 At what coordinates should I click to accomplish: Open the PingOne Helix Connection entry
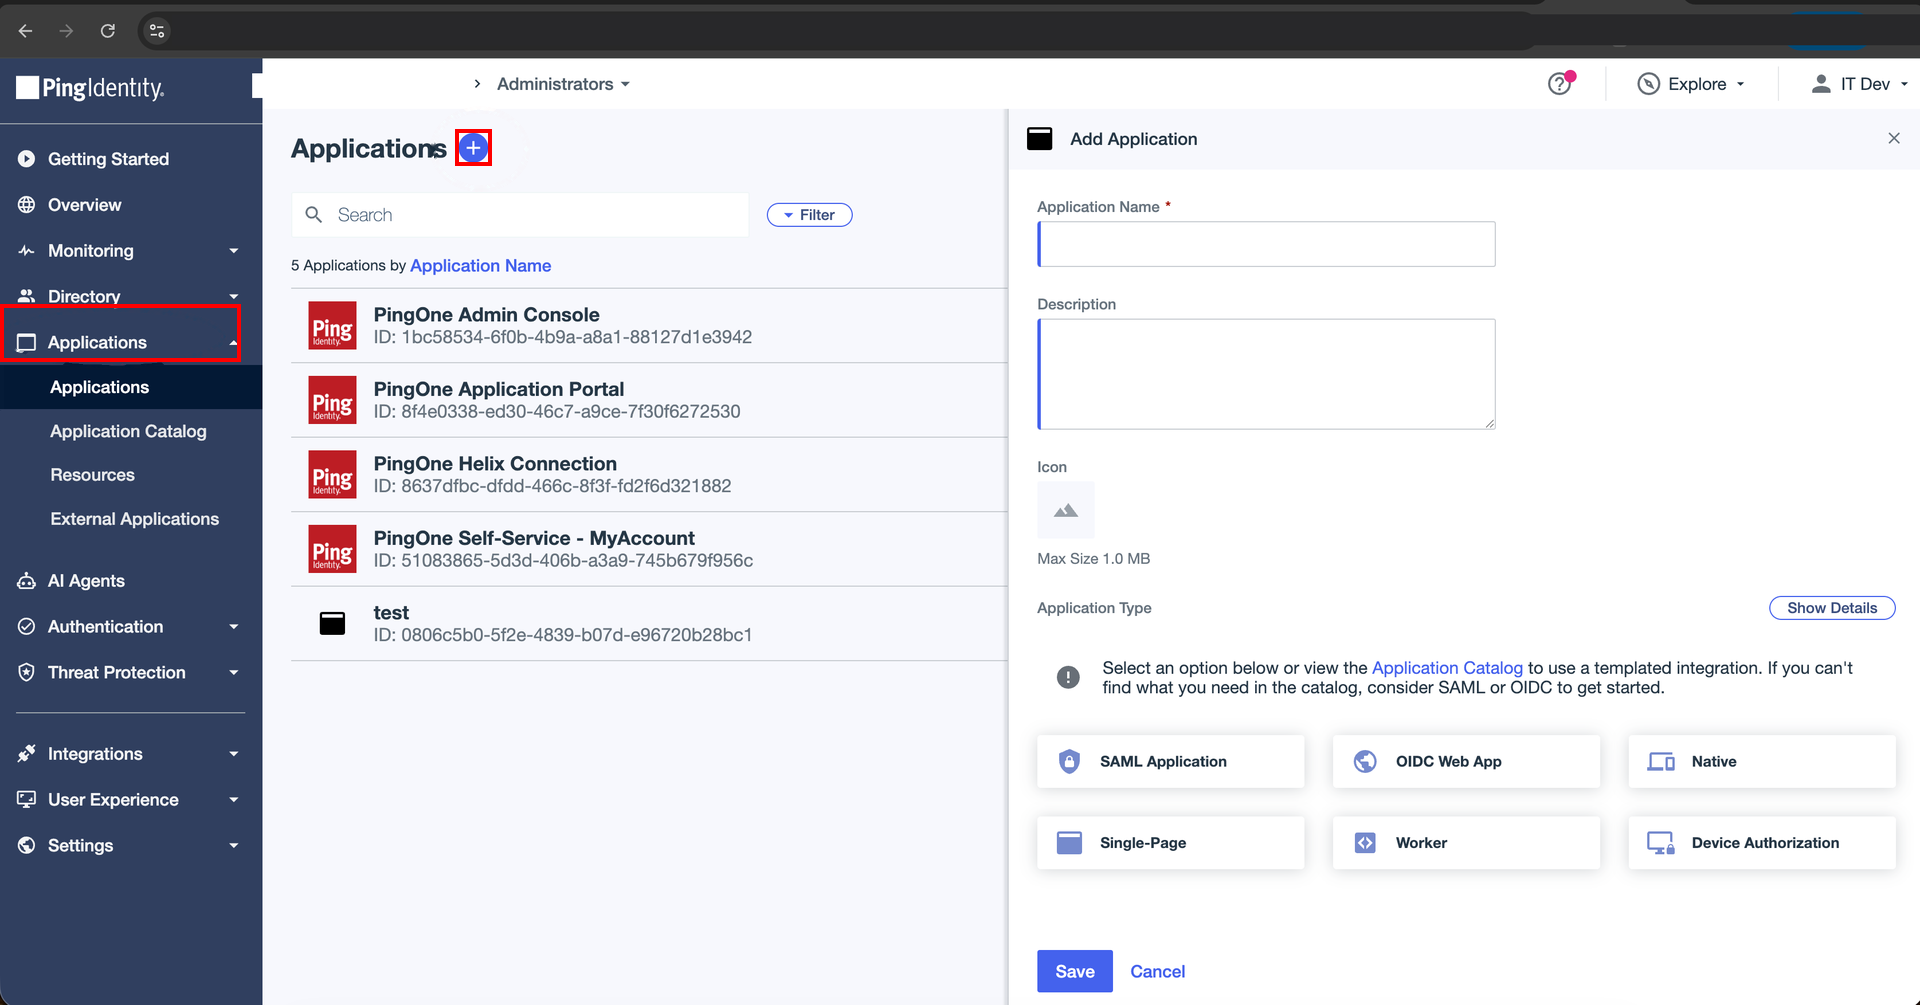[x=649, y=475]
